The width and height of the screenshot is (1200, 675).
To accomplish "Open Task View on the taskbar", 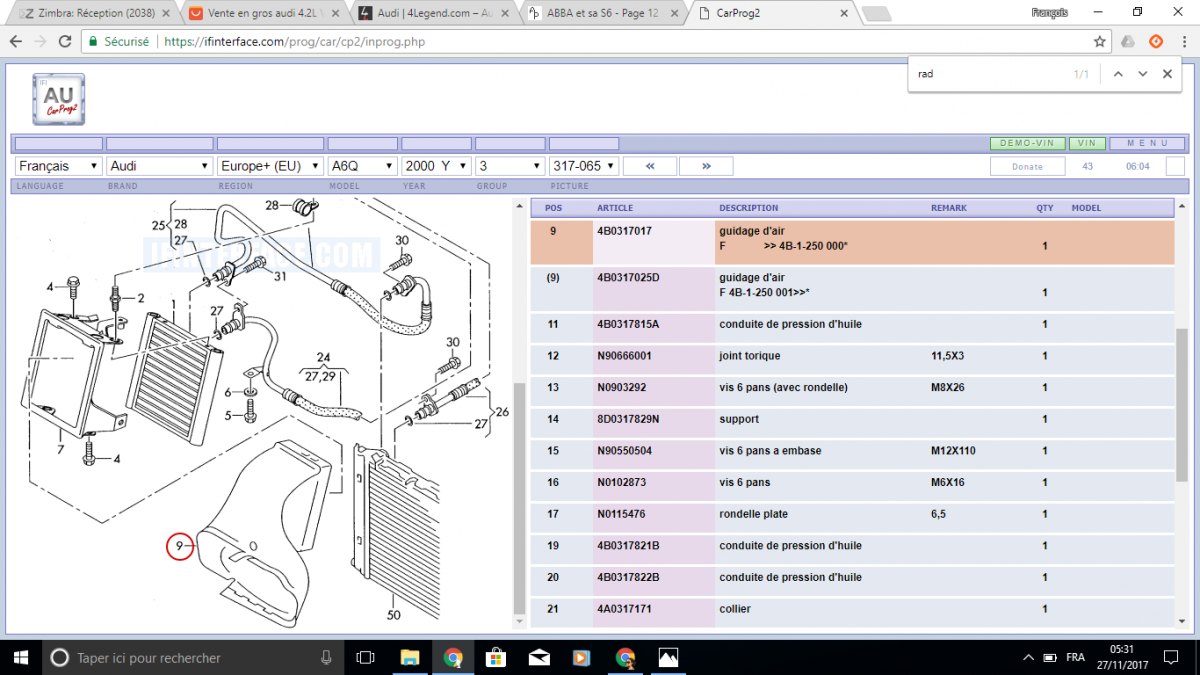I will [366, 657].
